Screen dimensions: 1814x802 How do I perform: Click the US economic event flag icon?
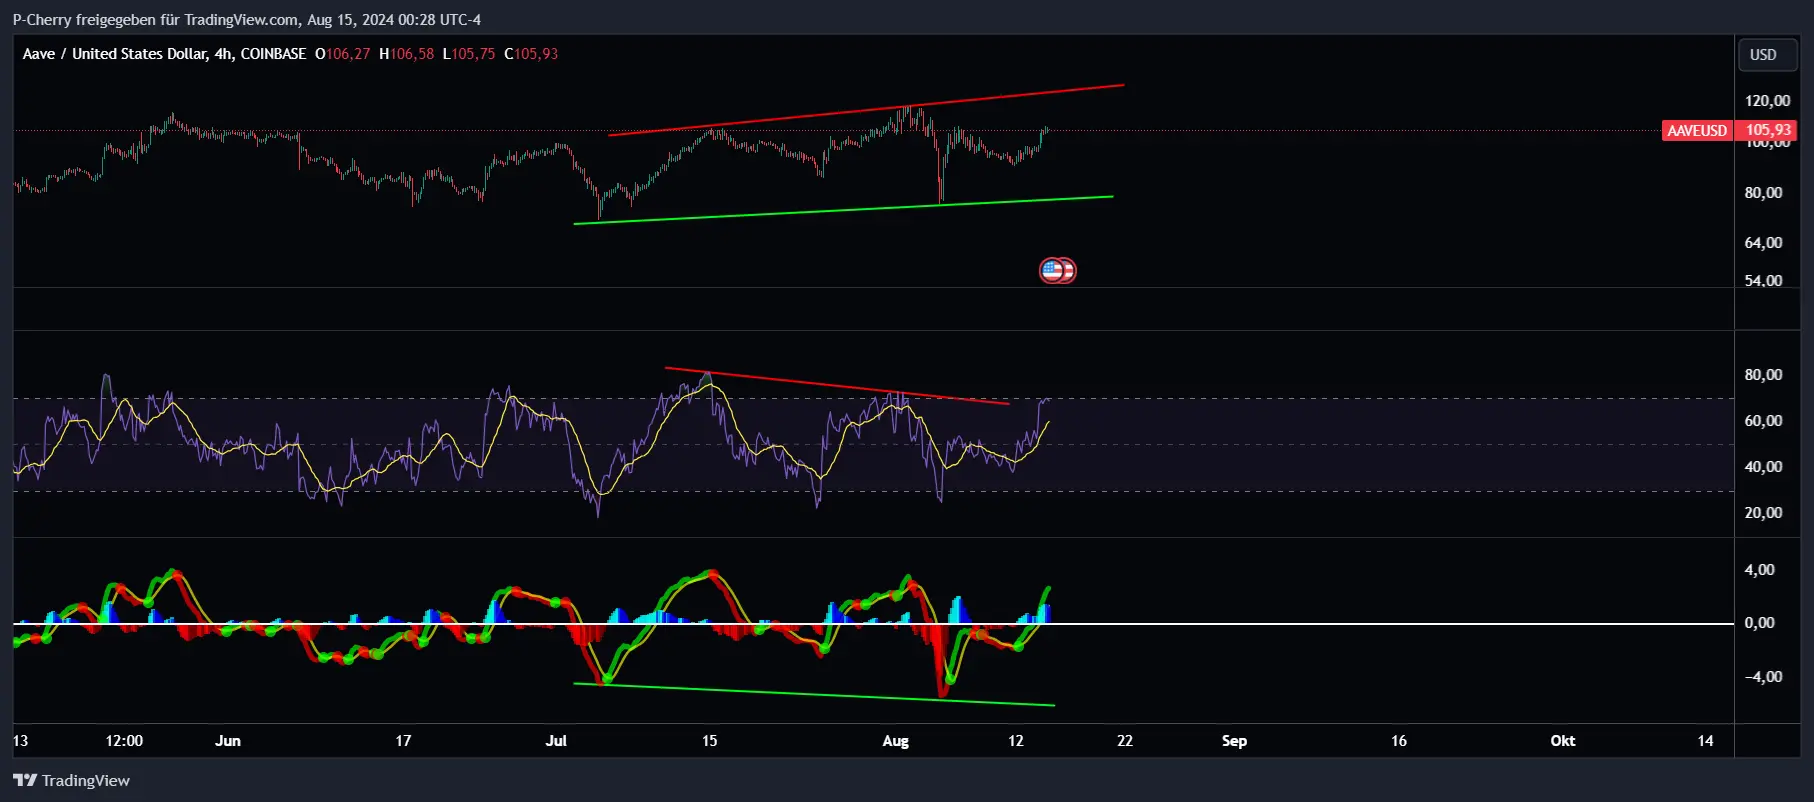tap(1052, 270)
